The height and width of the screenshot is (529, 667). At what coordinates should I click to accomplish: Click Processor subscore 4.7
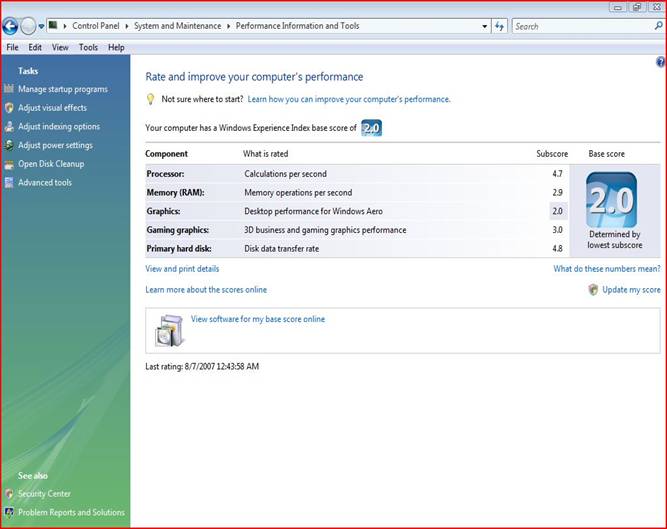click(558, 174)
